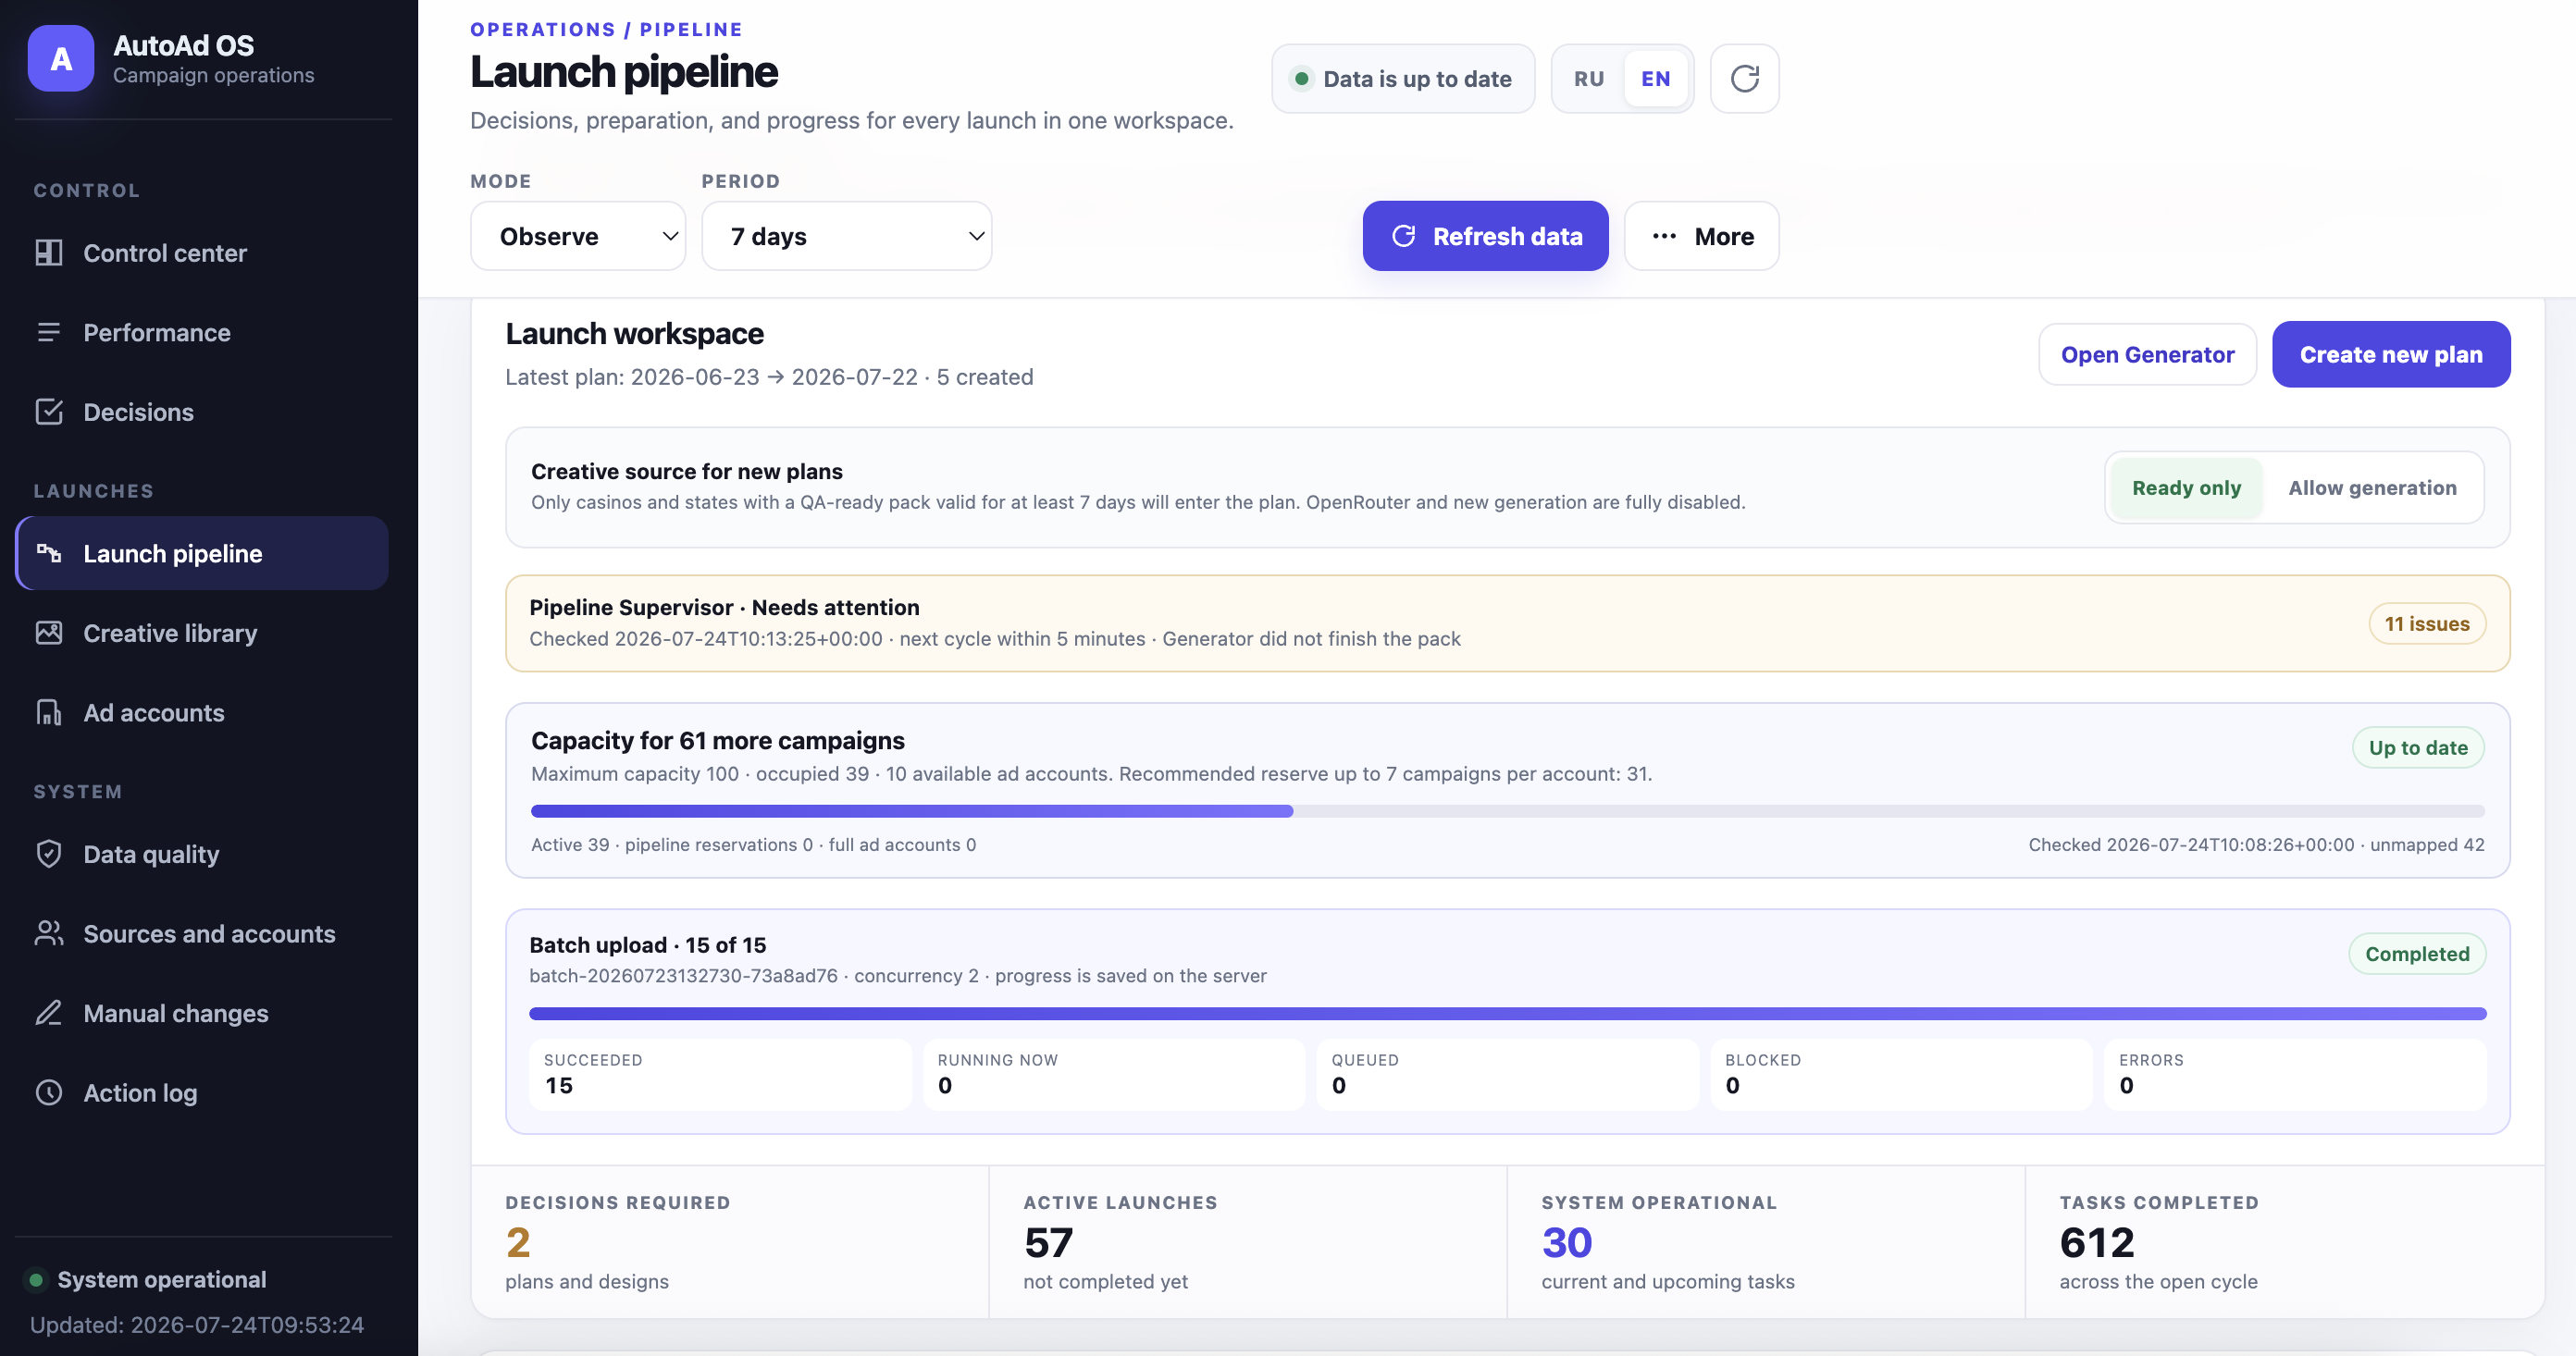Click the Up to date capacity badge
This screenshot has height=1356, width=2576.
point(2418,748)
